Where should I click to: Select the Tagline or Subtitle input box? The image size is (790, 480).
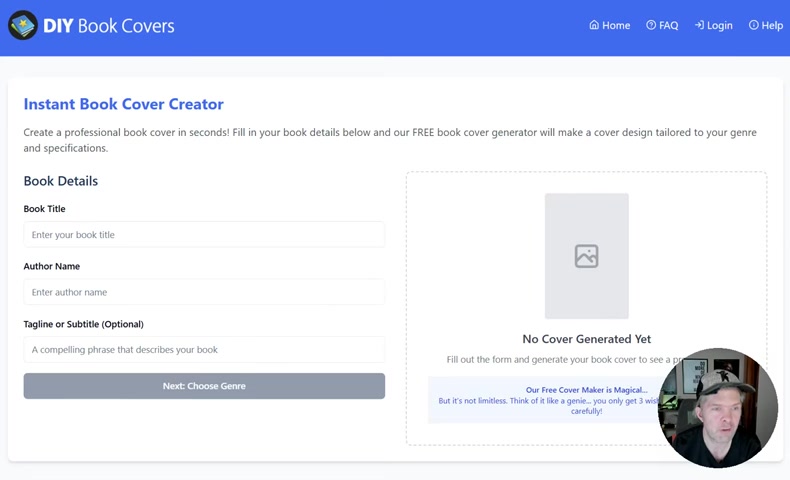(204, 350)
